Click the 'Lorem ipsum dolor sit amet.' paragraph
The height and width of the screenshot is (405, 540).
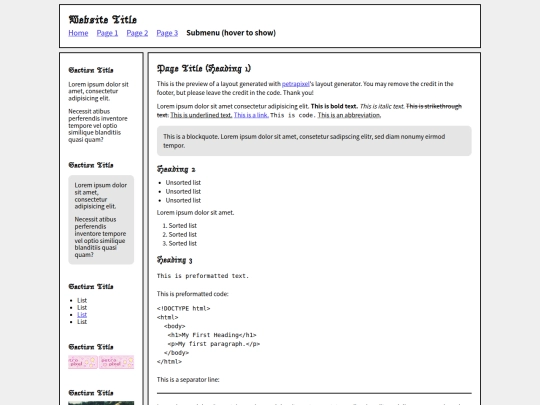pos(195,212)
